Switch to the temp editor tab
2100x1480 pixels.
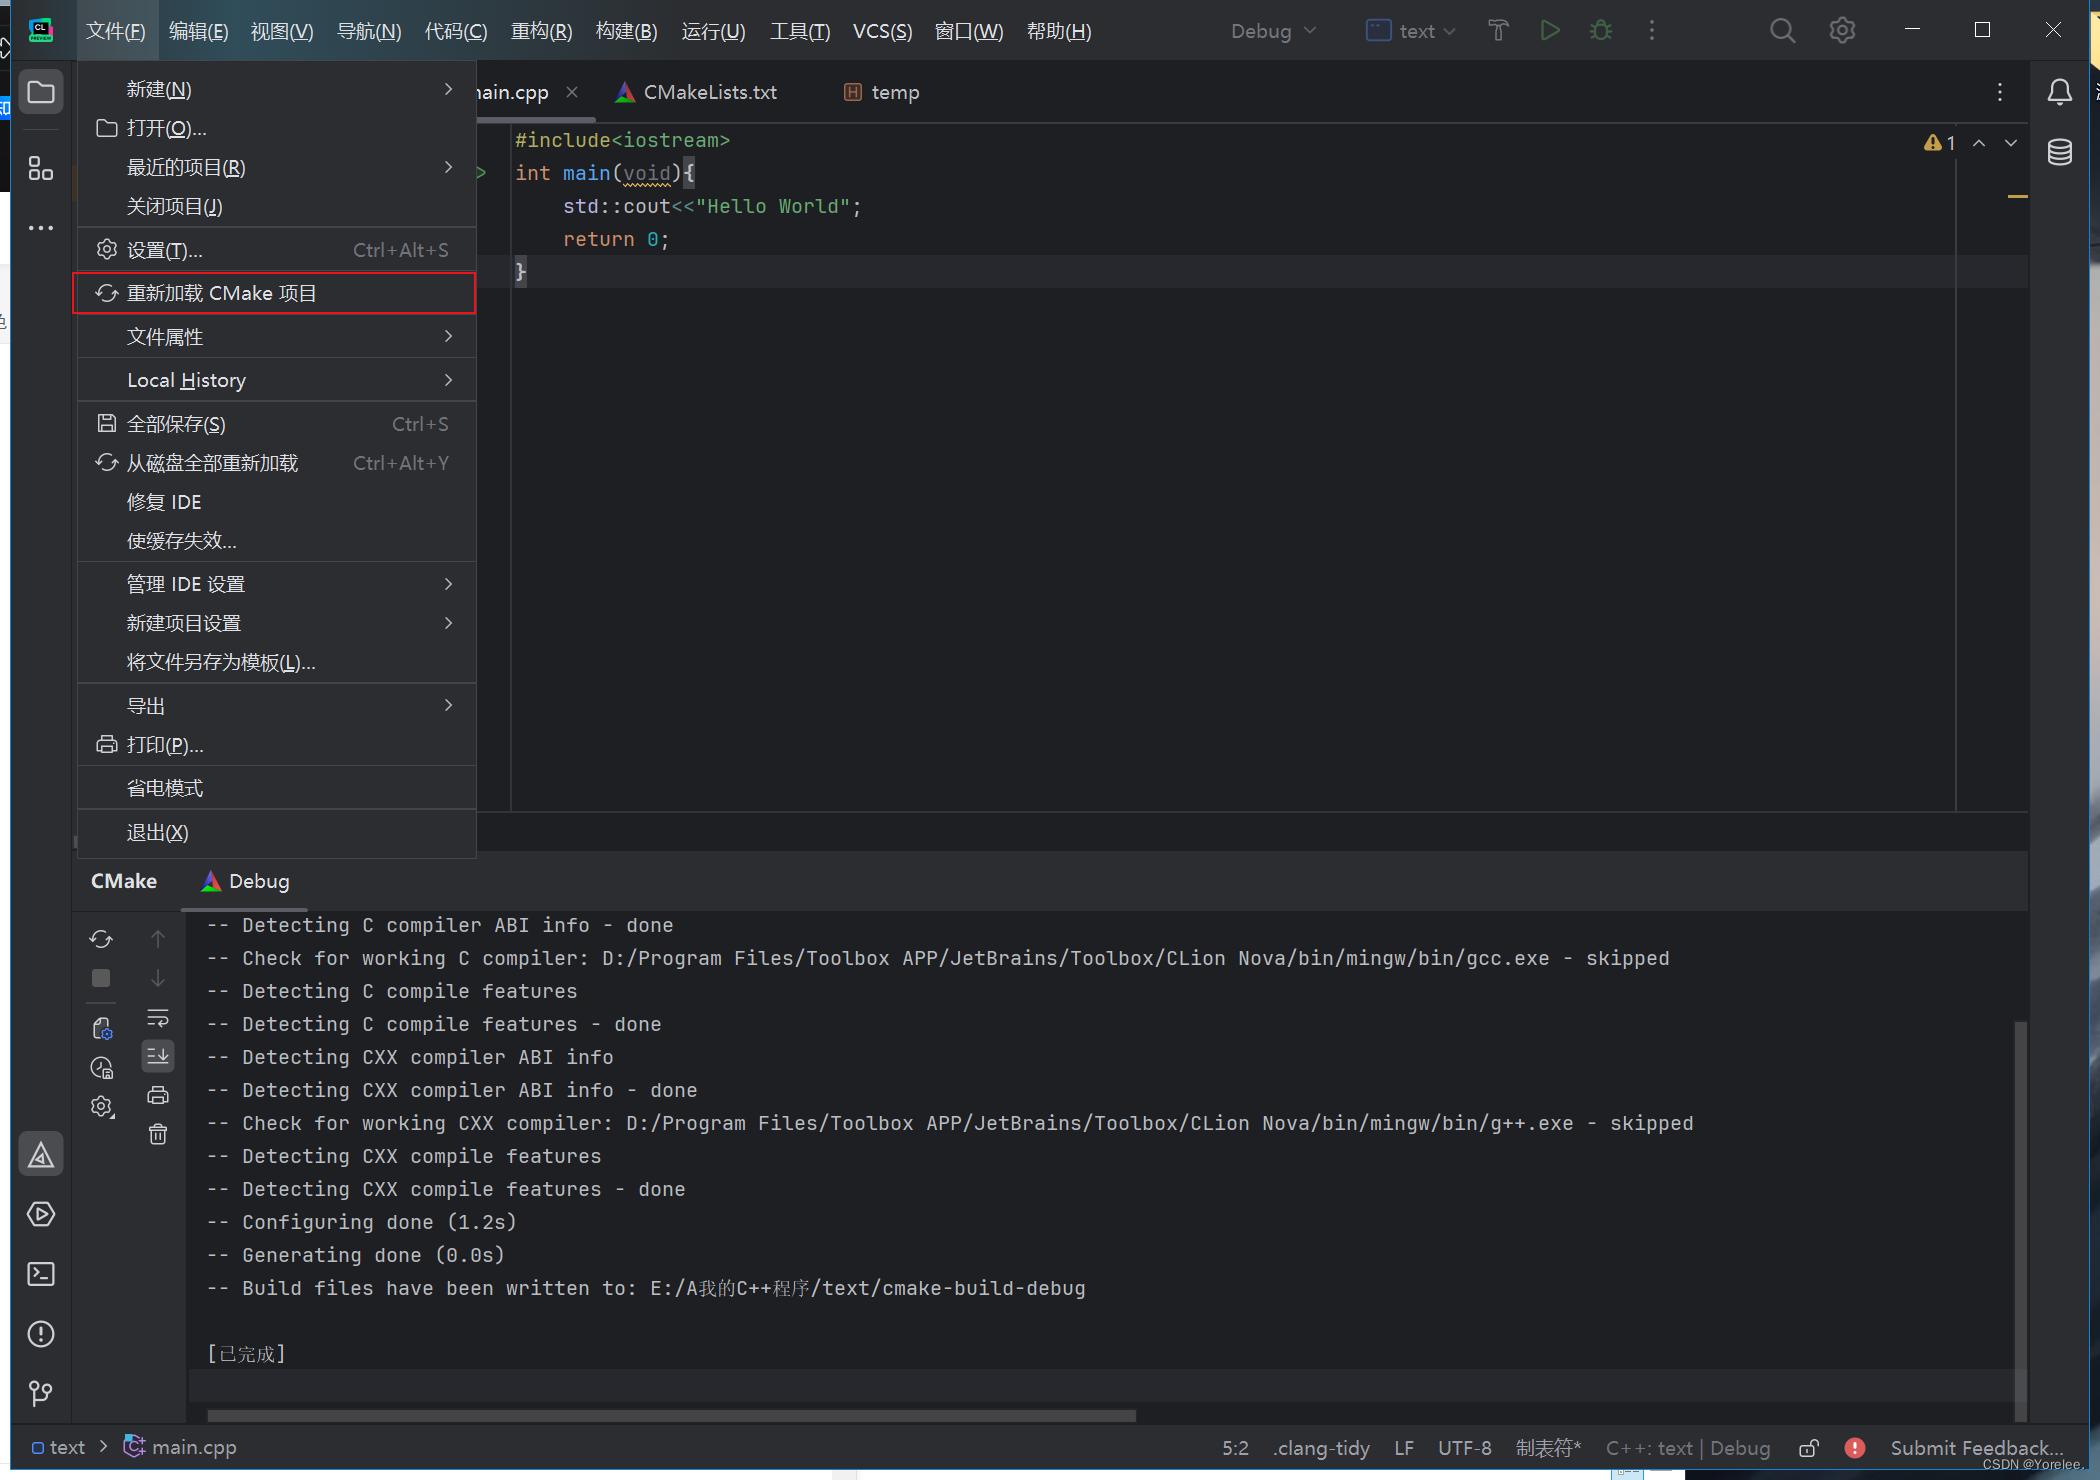(882, 93)
